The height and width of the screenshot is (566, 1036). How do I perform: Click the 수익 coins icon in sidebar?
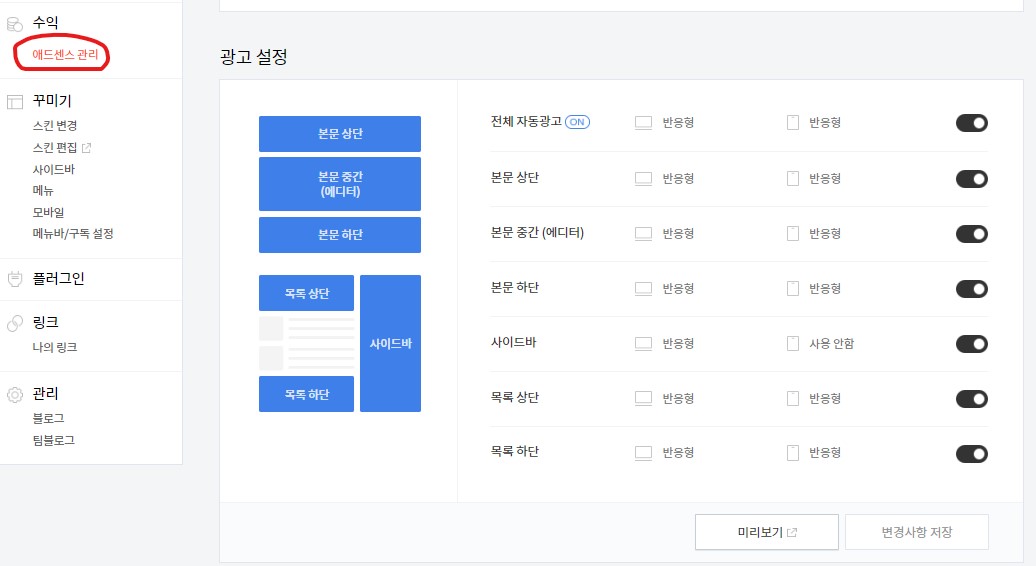(x=15, y=24)
